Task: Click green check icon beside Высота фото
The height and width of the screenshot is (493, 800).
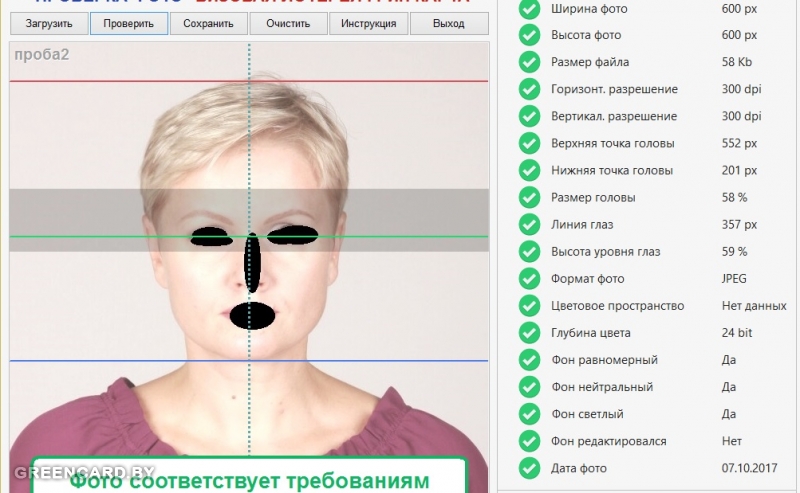Action: pyautogui.click(x=529, y=36)
